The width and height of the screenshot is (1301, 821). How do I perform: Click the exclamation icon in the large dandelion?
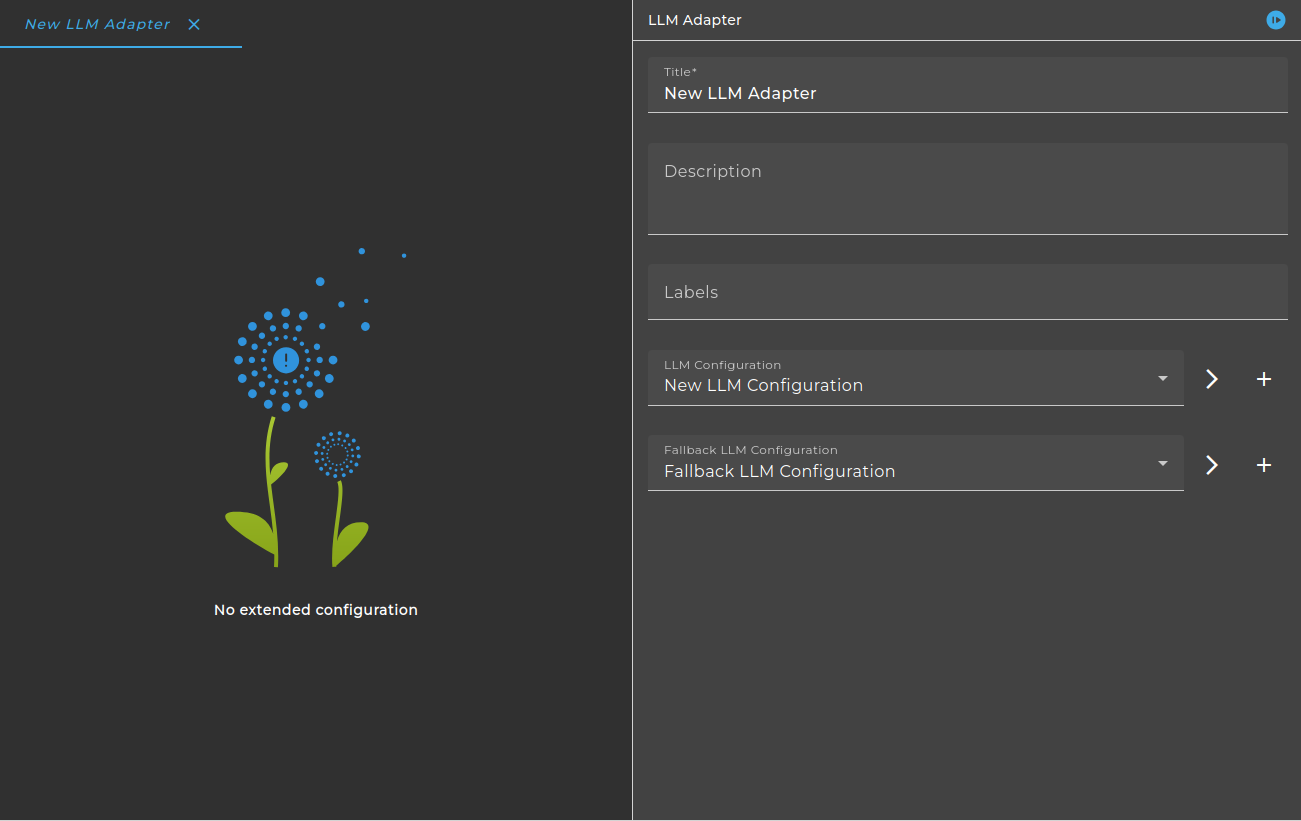(x=286, y=359)
